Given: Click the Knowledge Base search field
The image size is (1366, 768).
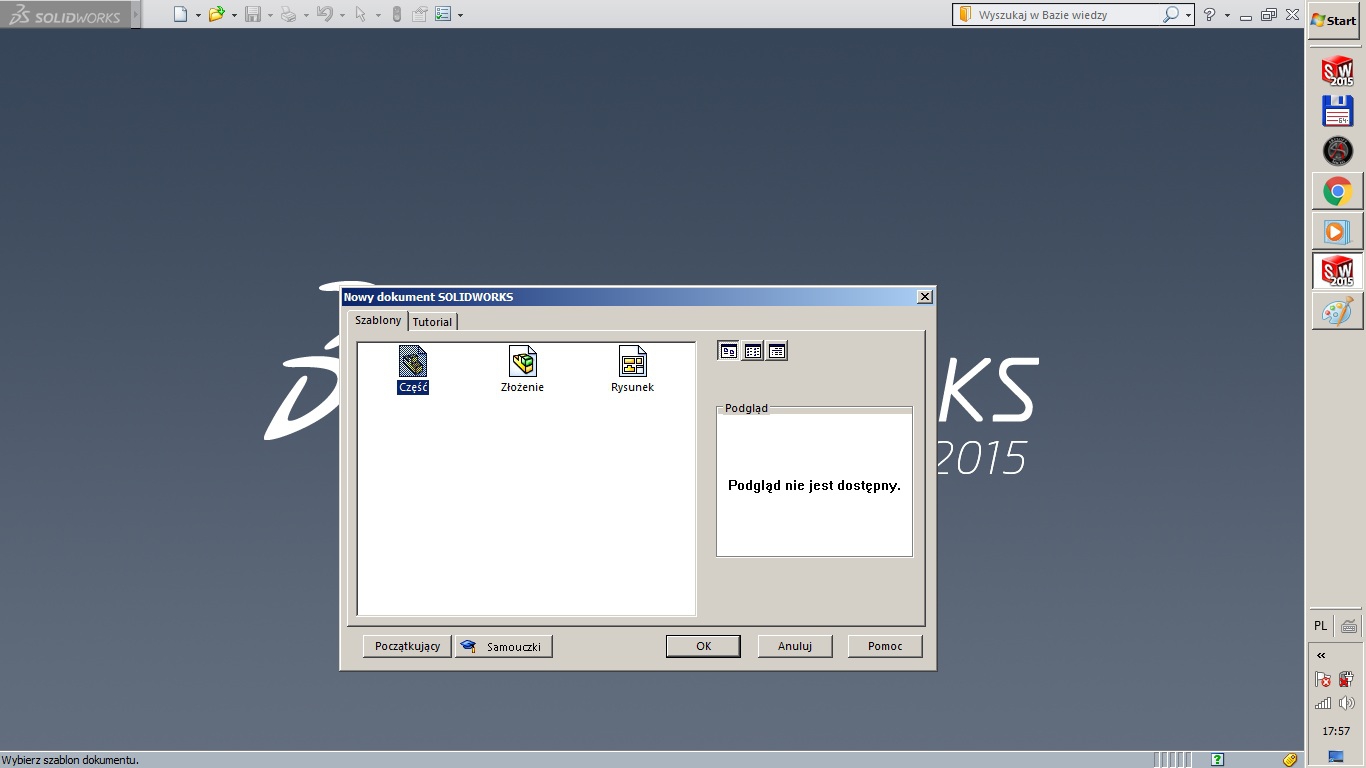Looking at the screenshot, I should coord(1066,15).
